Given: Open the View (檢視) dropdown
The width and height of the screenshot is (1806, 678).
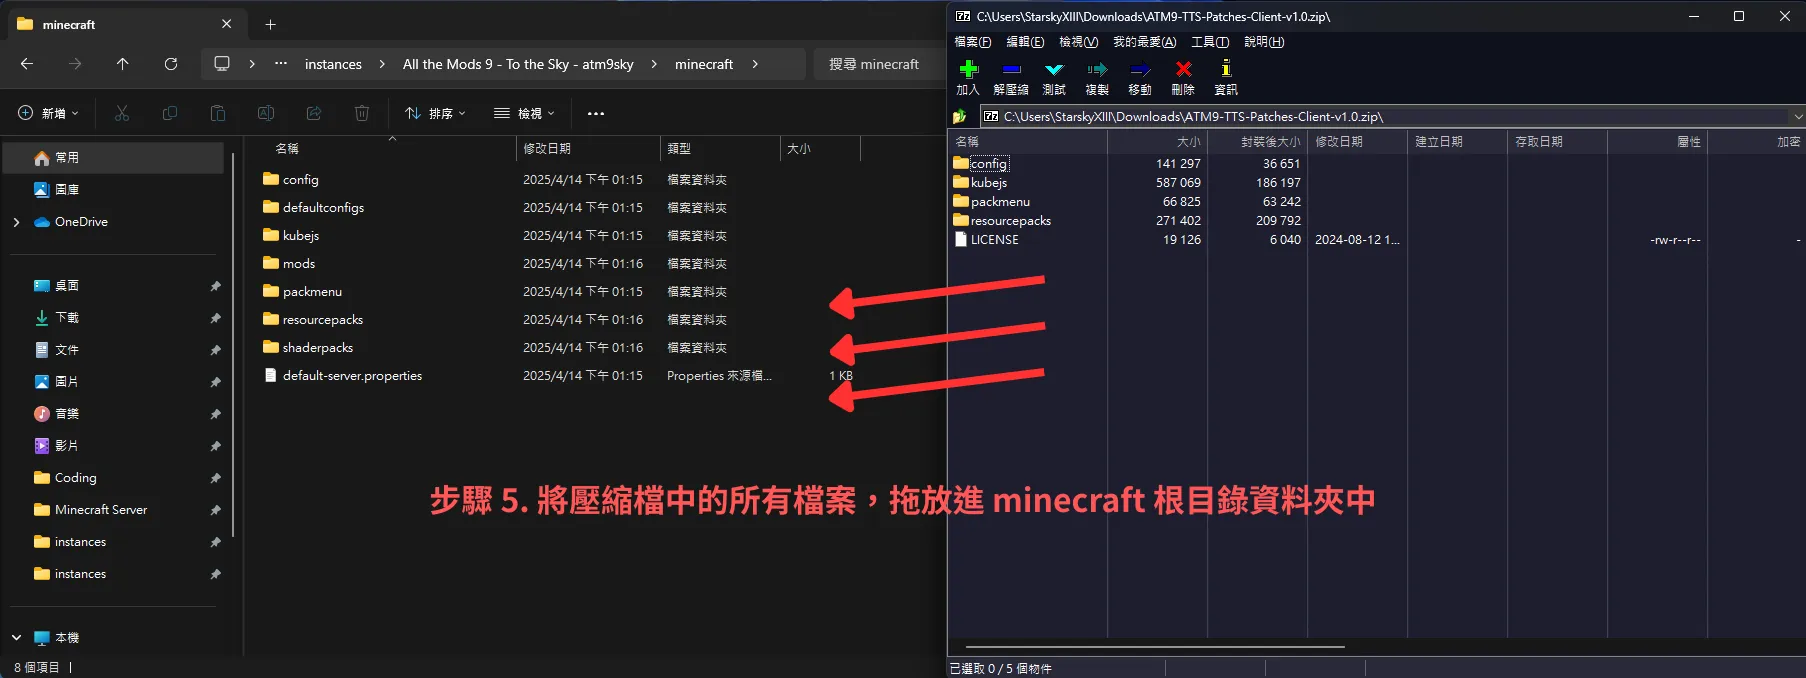Looking at the screenshot, I should point(524,113).
